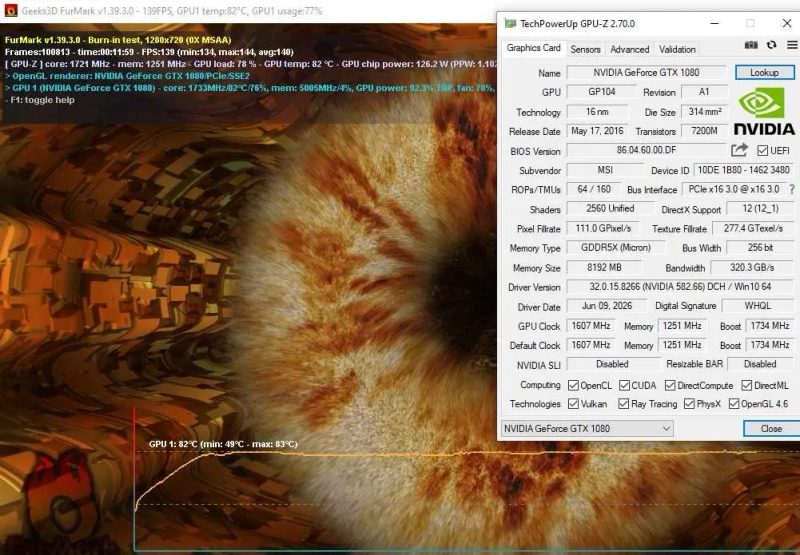Click the BIOS Version field 86.04.60.00.DF
800x555 pixels.
point(646,150)
